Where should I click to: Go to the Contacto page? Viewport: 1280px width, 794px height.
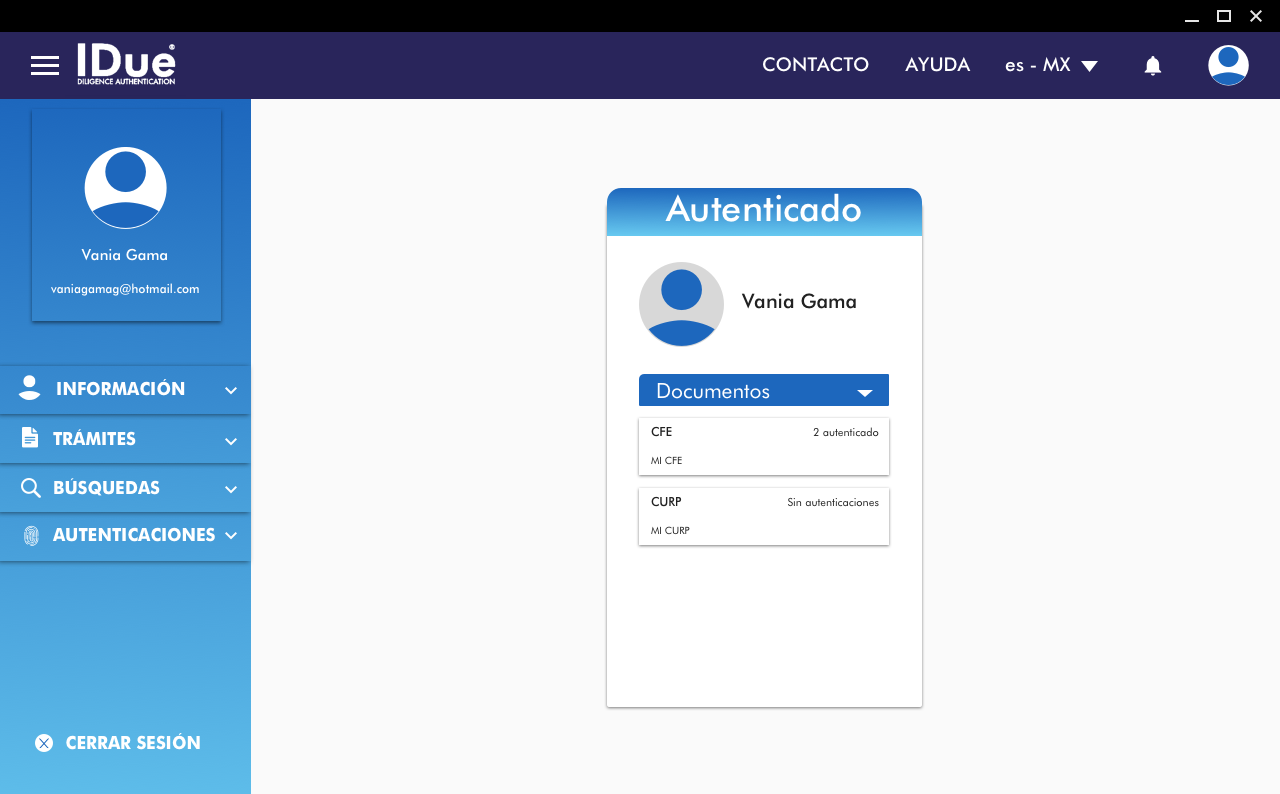click(815, 65)
